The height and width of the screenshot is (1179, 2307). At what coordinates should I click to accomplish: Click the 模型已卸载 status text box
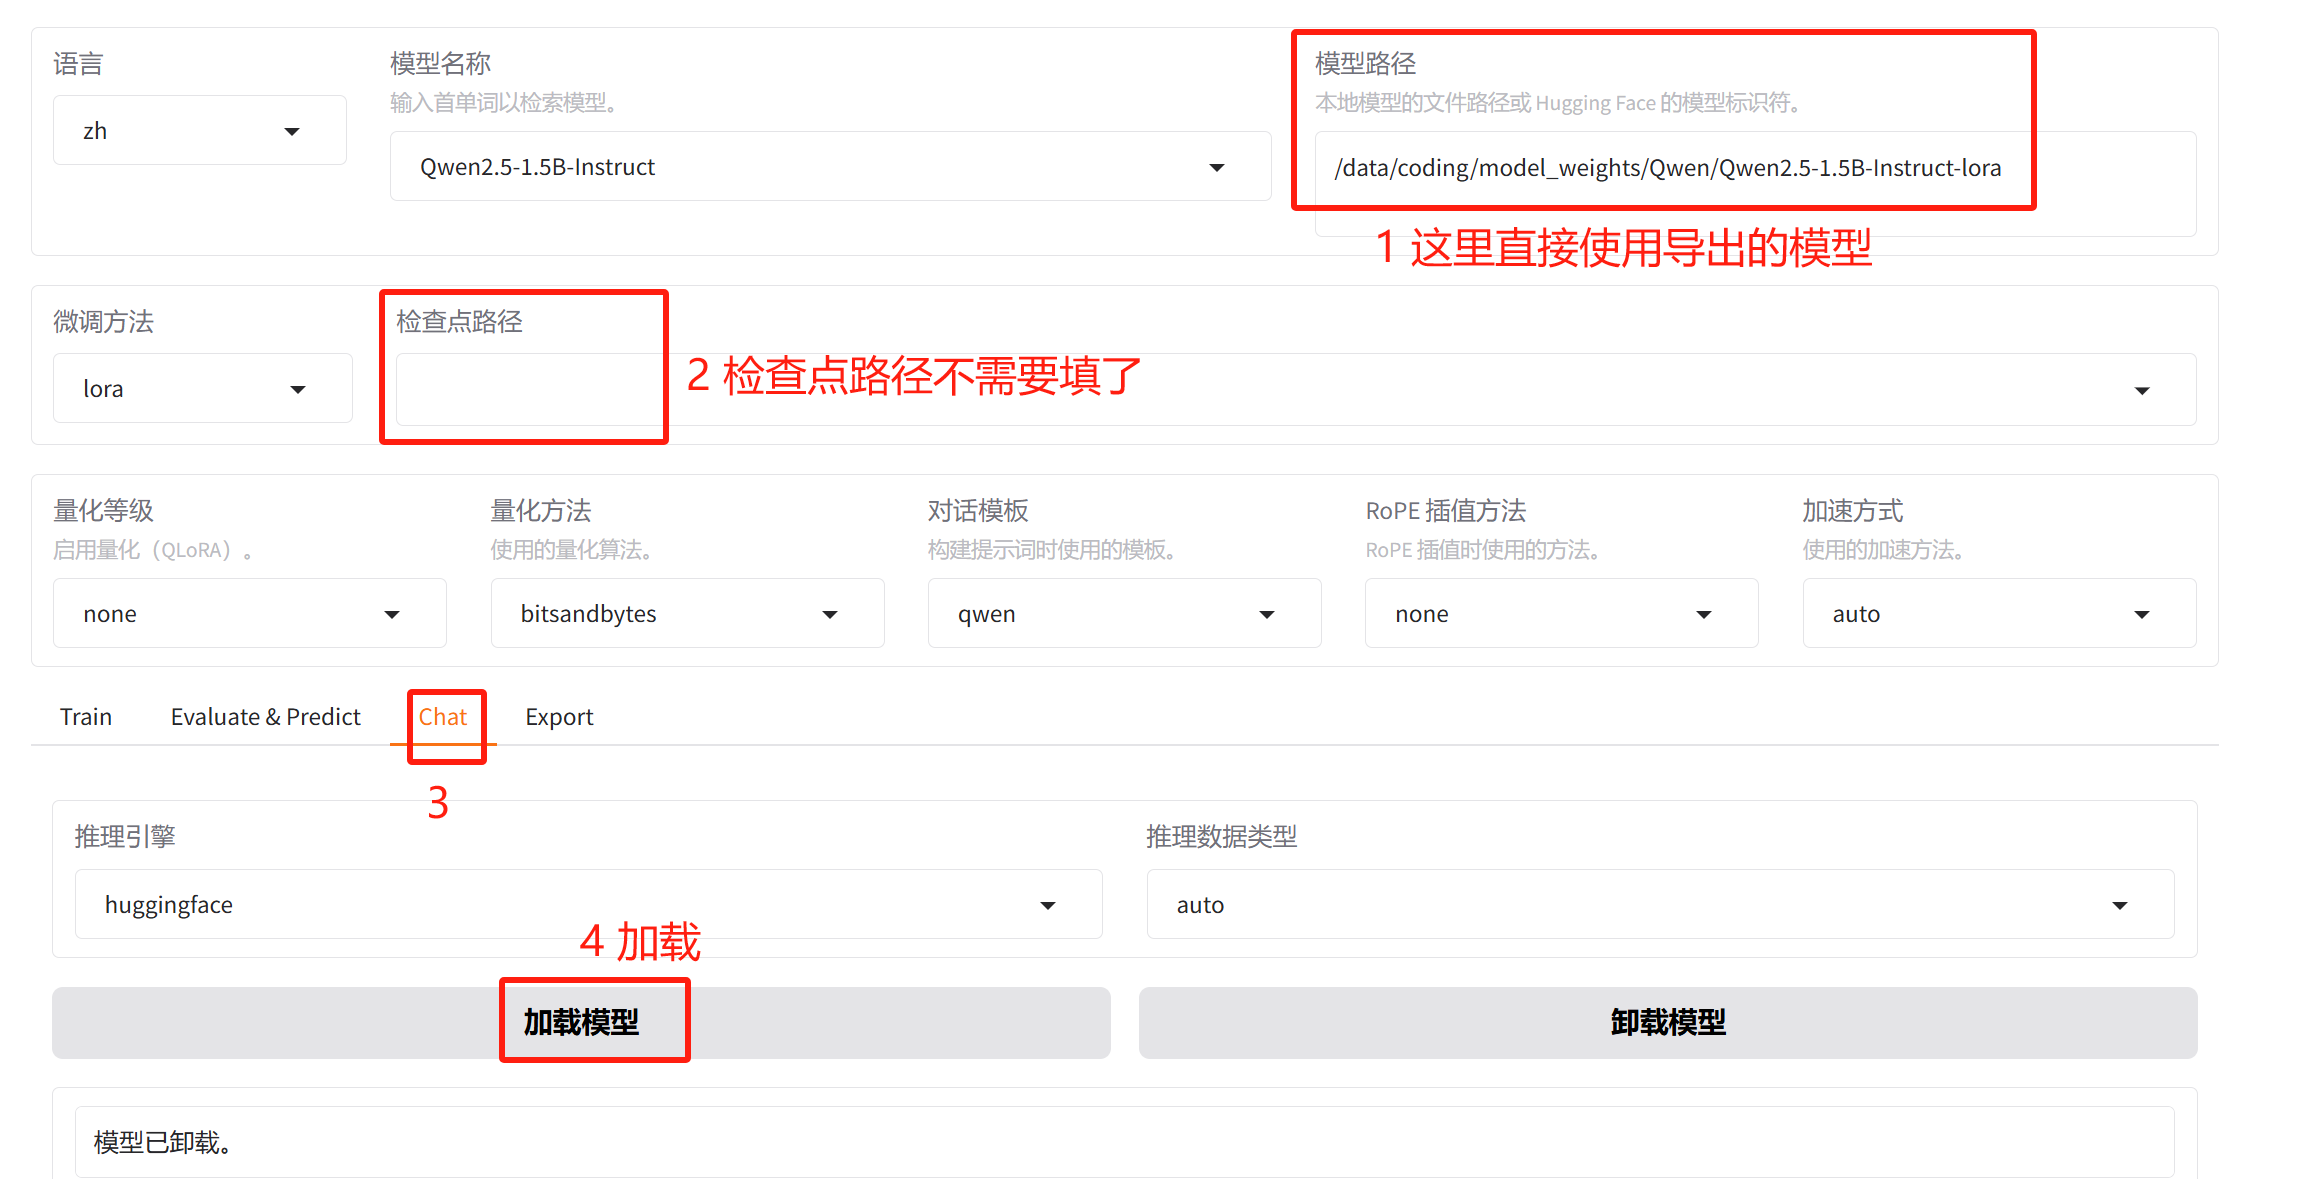point(1124,1142)
